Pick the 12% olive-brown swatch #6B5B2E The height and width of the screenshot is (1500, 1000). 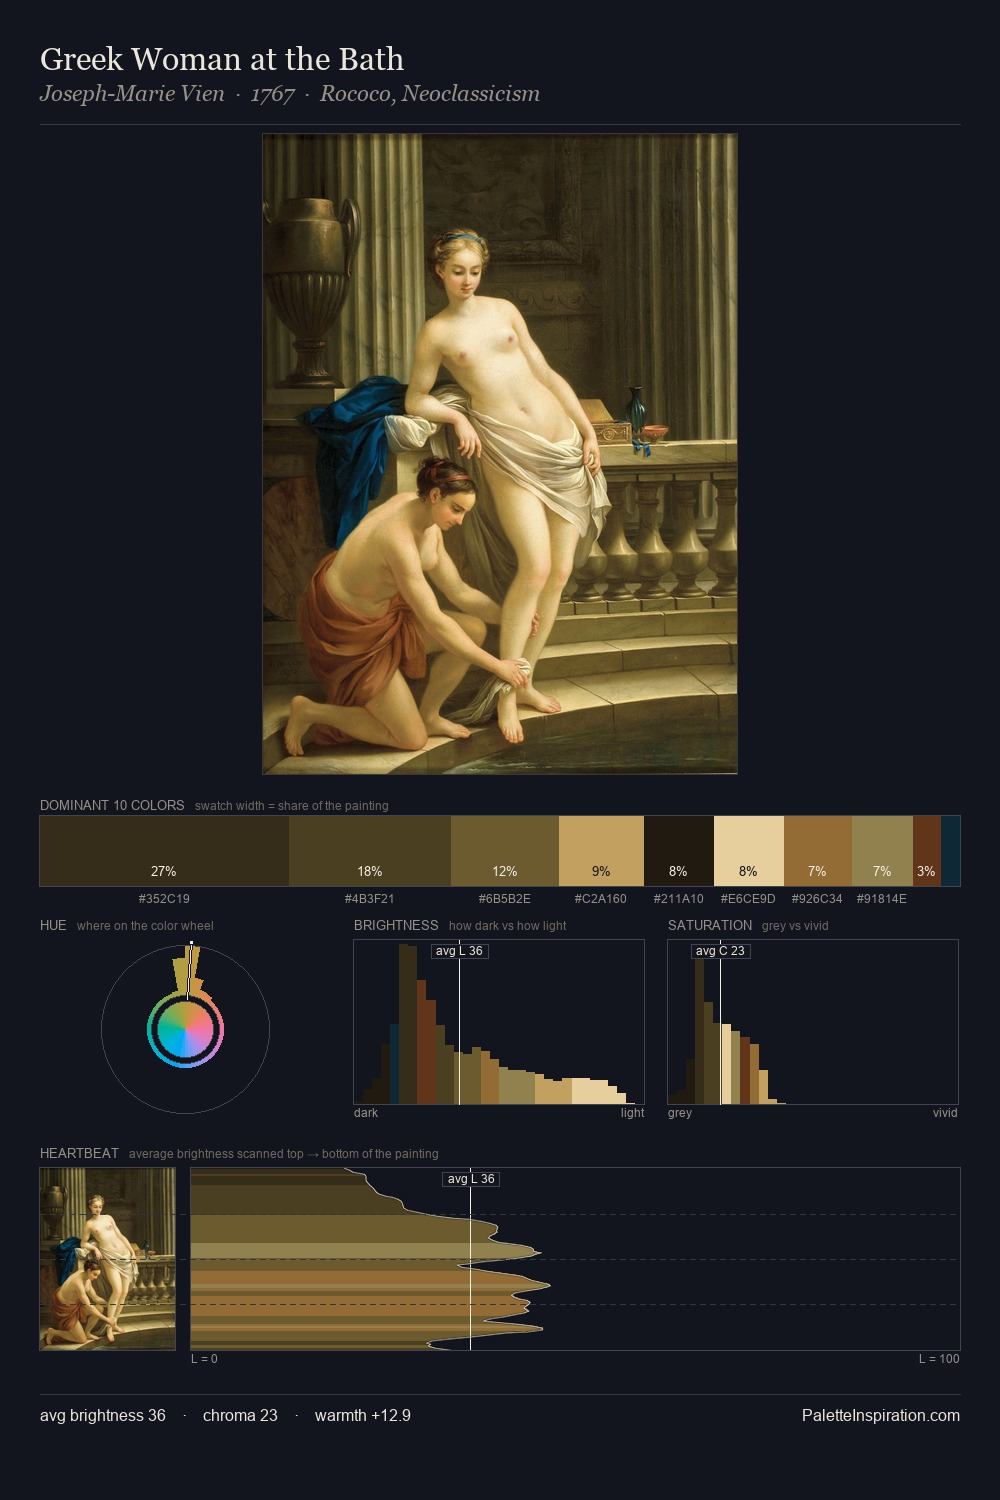pyautogui.click(x=505, y=851)
